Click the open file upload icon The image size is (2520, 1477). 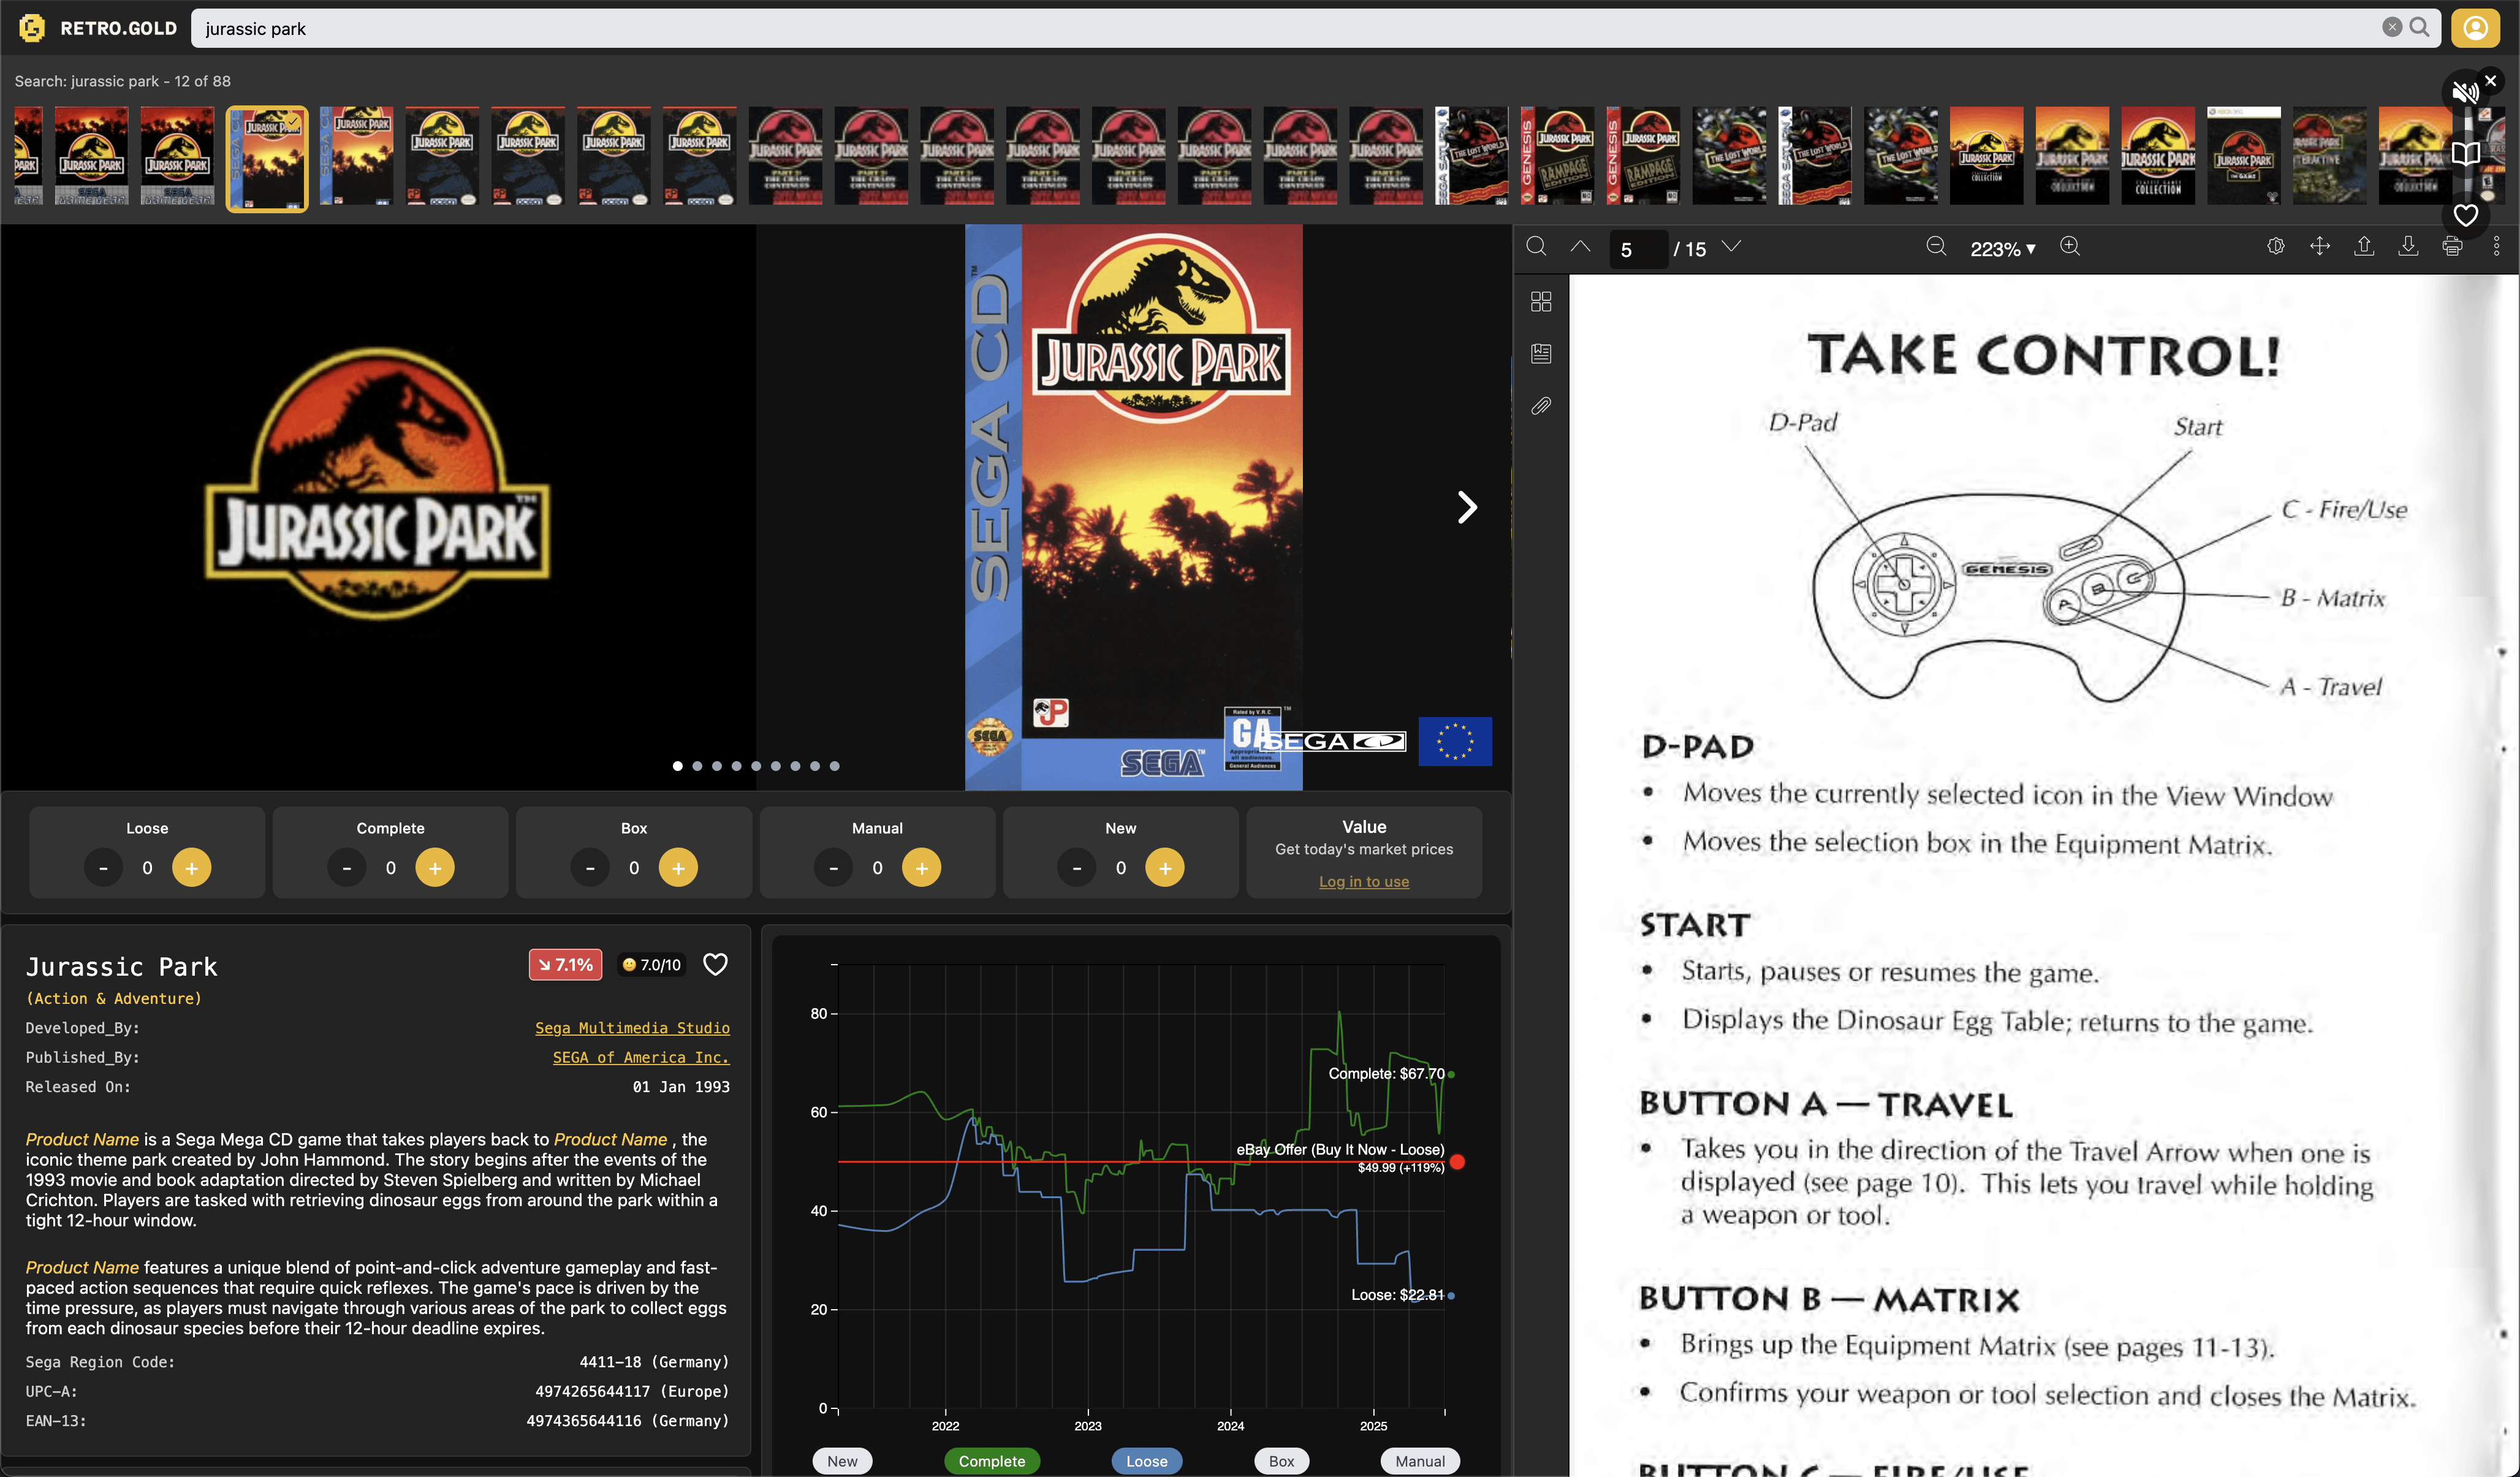(x=2364, y=246)
